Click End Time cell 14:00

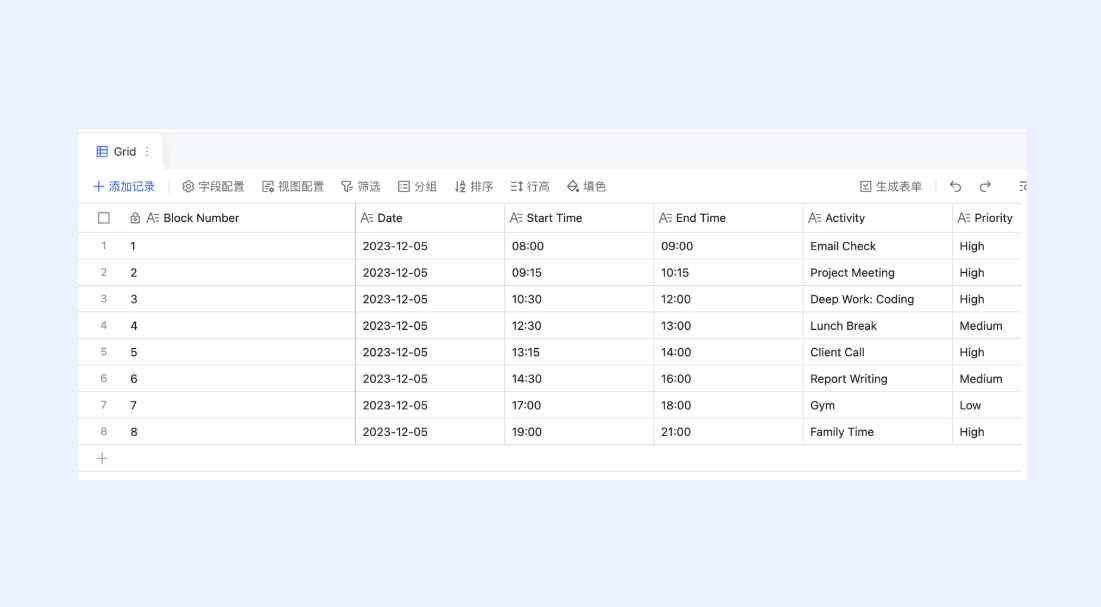coord(729,352)
